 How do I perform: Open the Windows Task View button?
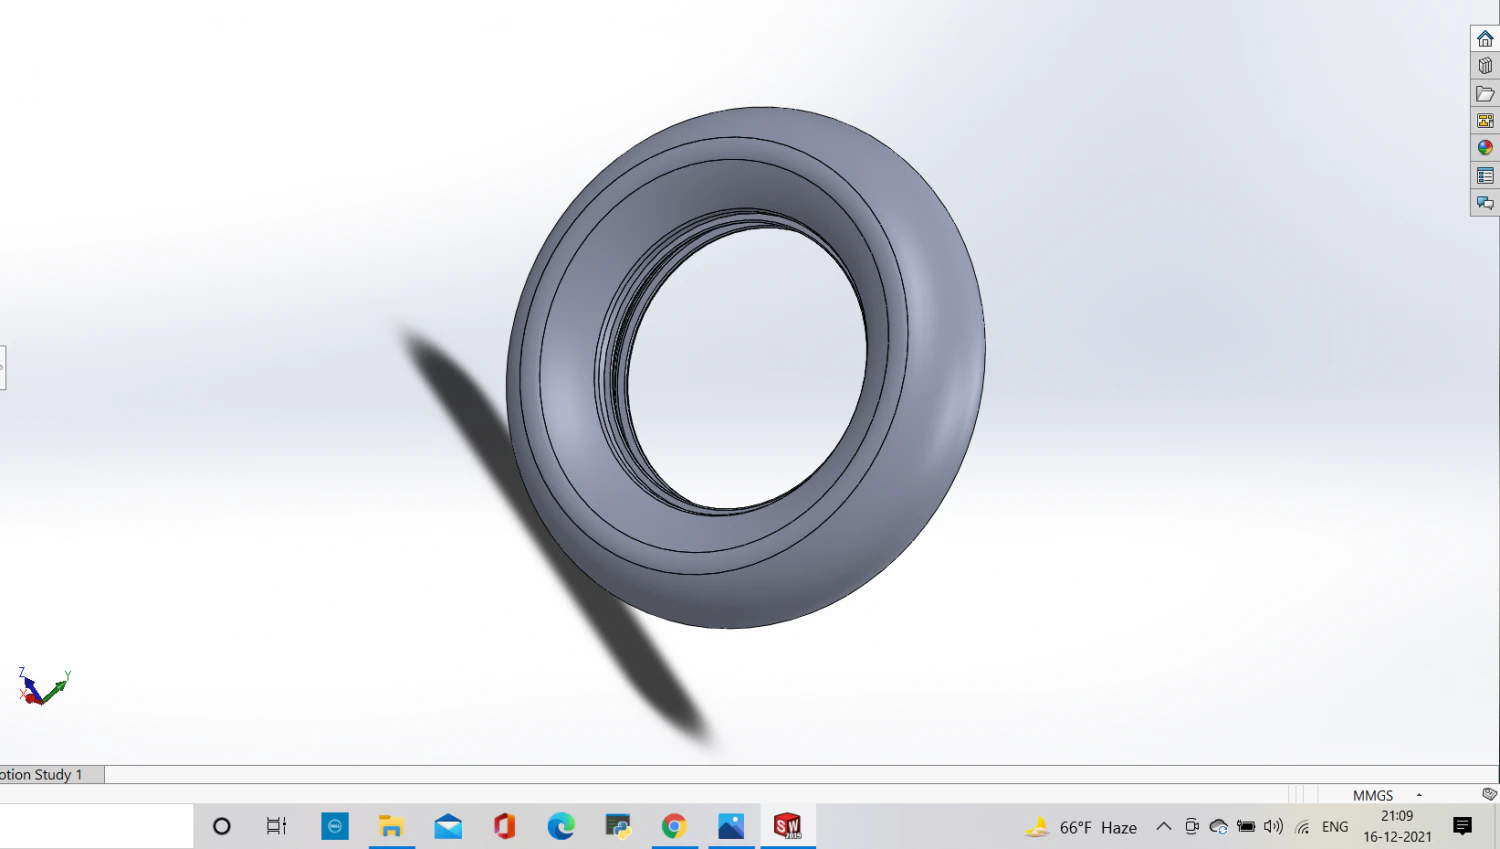276,826
